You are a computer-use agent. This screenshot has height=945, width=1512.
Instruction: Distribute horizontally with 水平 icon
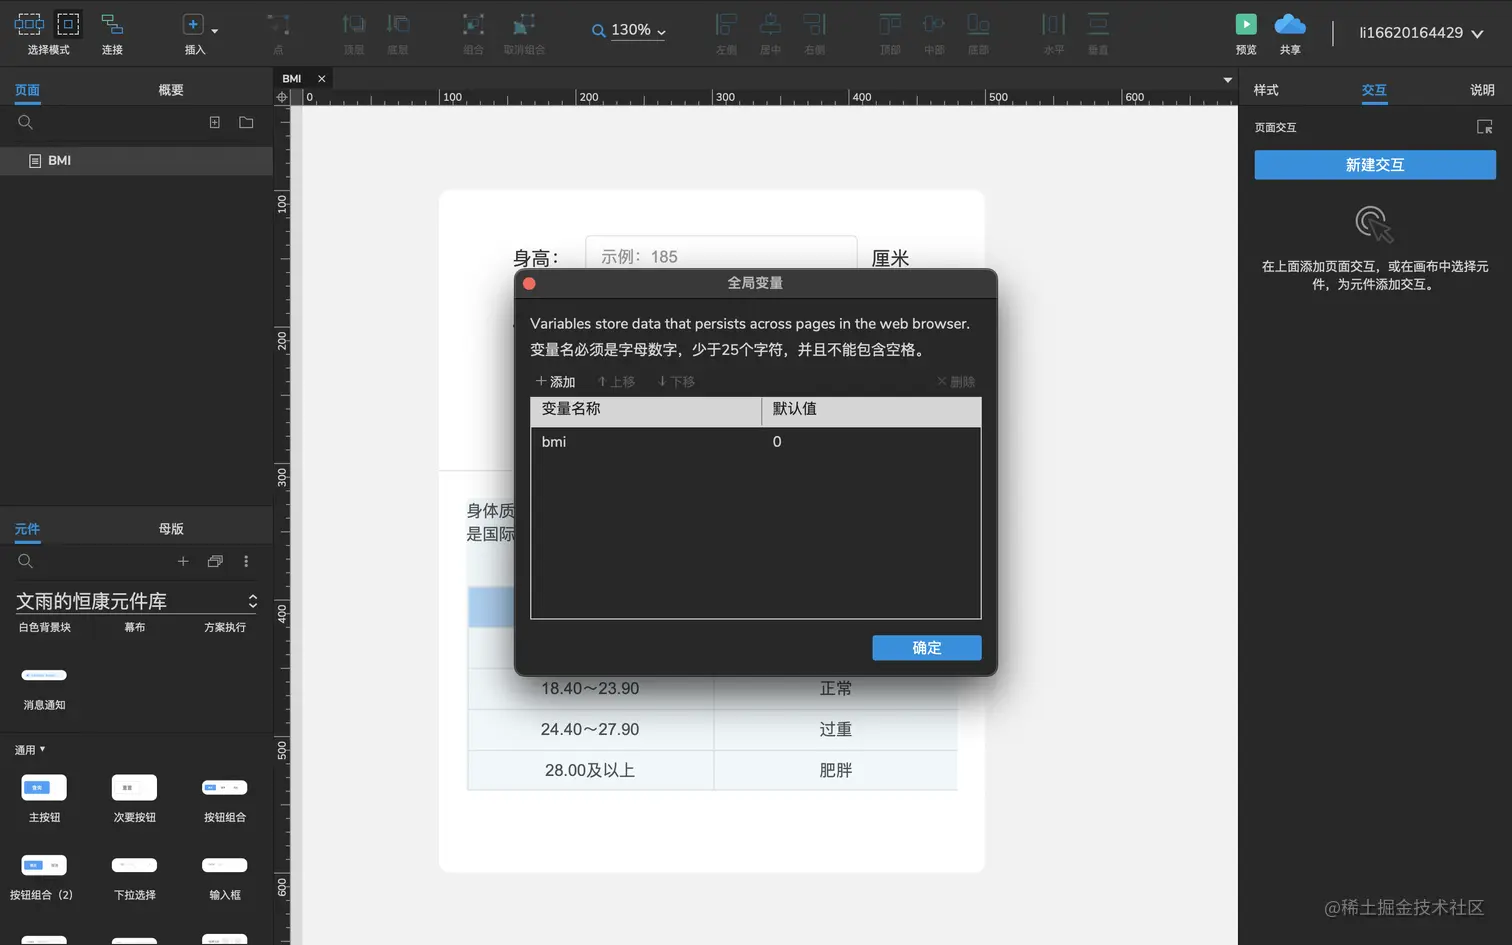pyautogui.click(x=1054, y=24)
